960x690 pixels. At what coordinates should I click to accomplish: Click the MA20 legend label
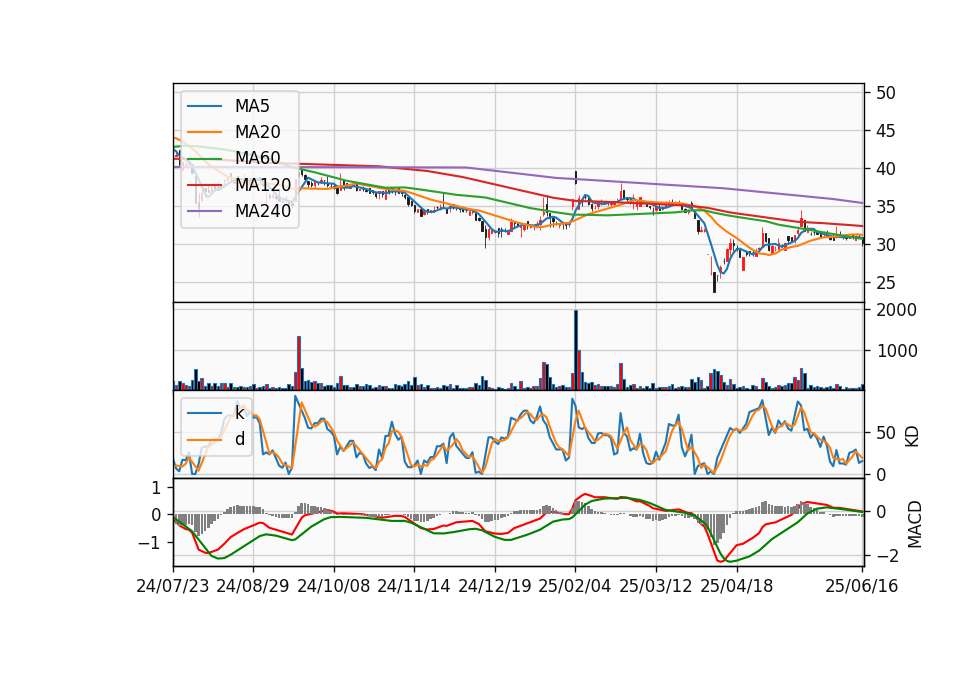[258, 132]
